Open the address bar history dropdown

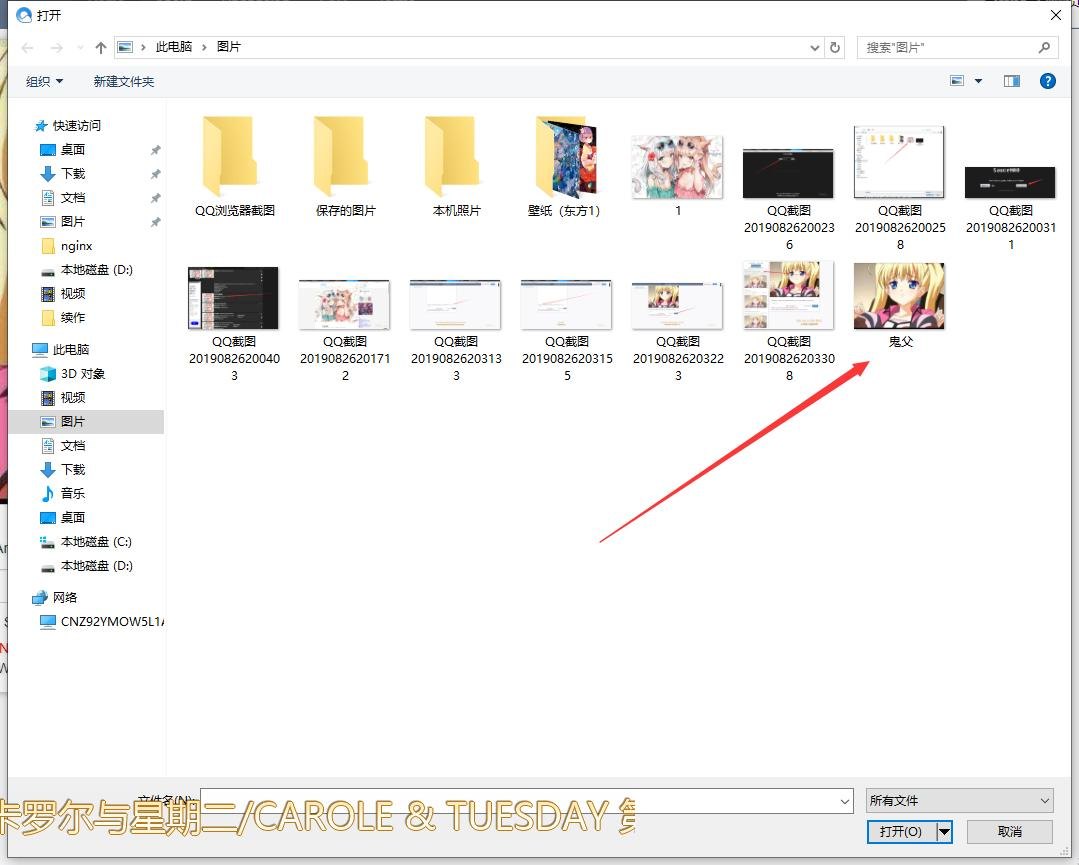pos(815,48)
